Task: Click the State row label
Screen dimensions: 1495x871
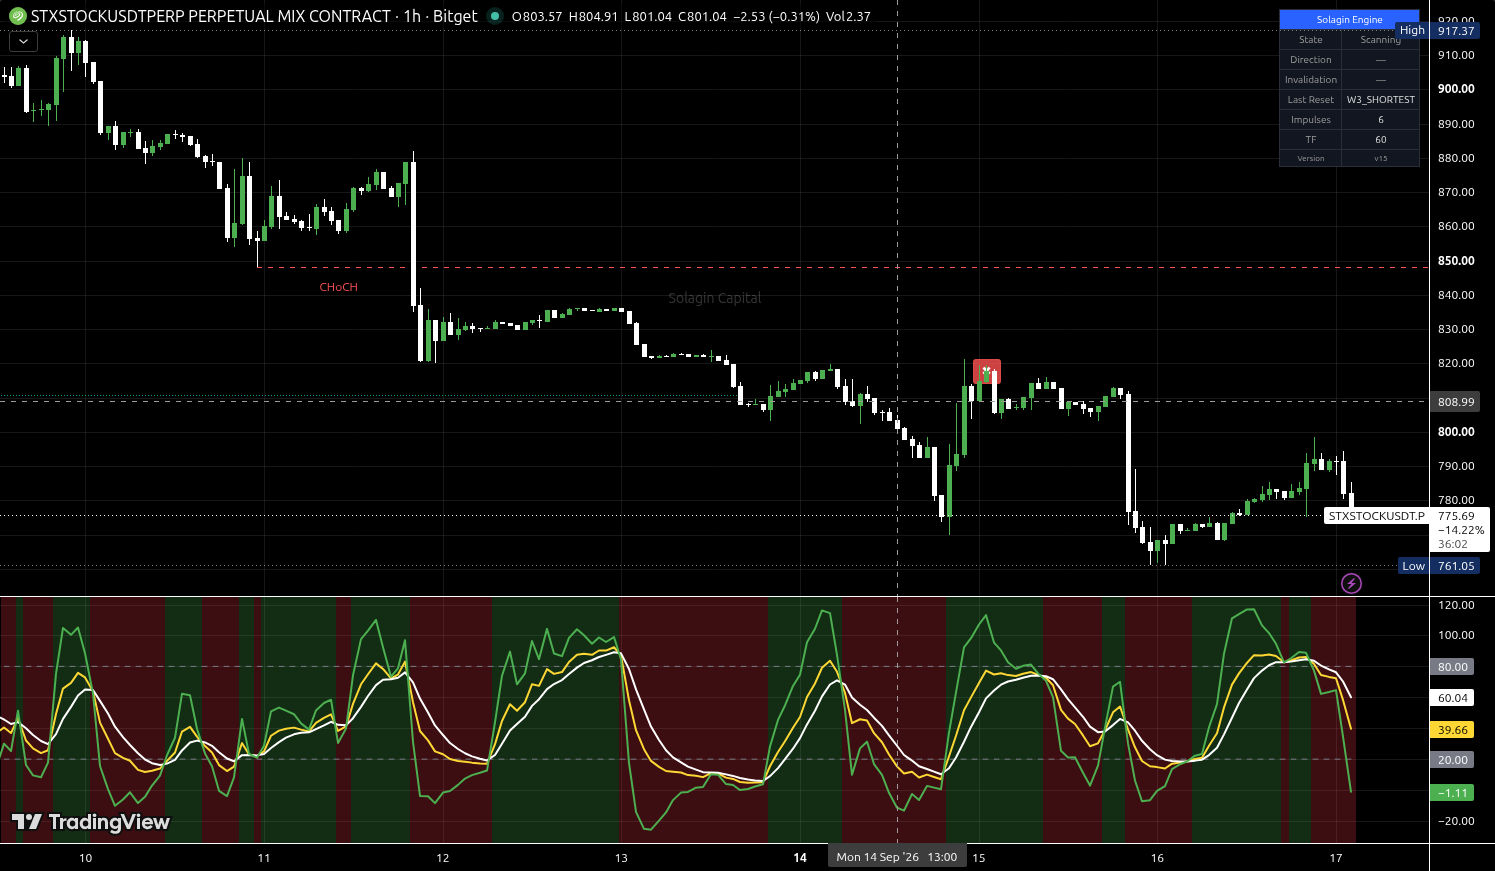Action: click(x=1310, y=40)
